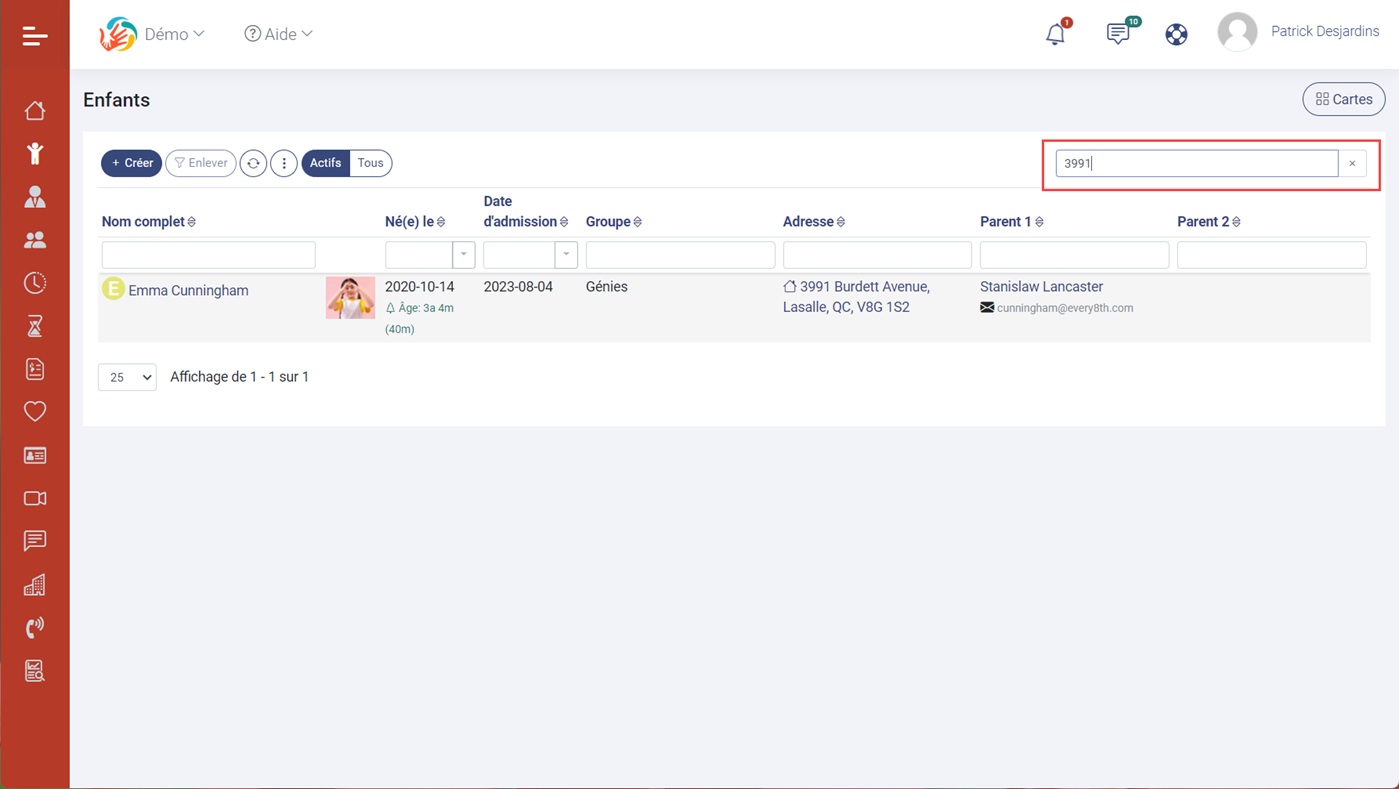Open the Démo dropdown menu
1399x789 pixels.
coord(173,33)
